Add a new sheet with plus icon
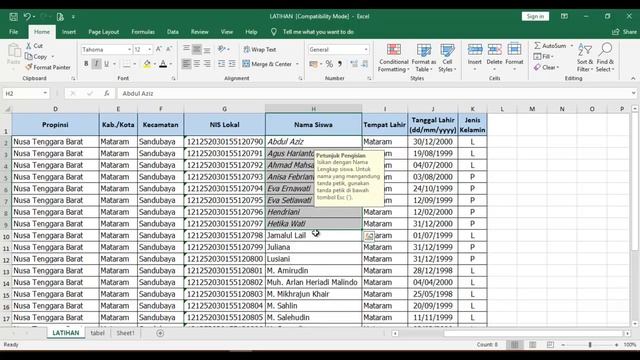The height and width of the screenshot is (360, 640). point(160,333)
